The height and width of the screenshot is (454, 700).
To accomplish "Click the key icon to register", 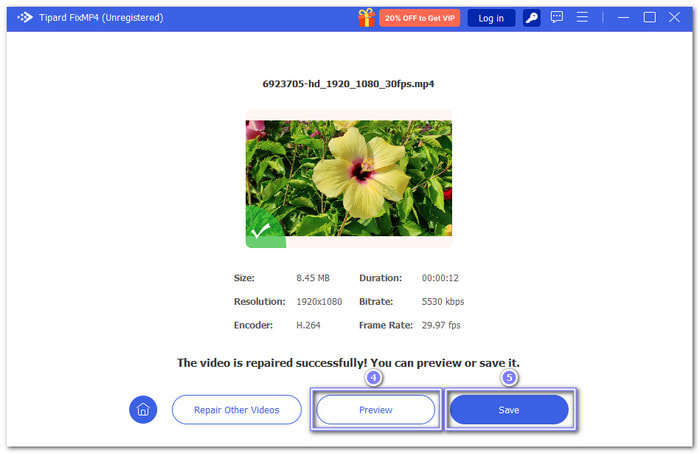I will (532, 18).
